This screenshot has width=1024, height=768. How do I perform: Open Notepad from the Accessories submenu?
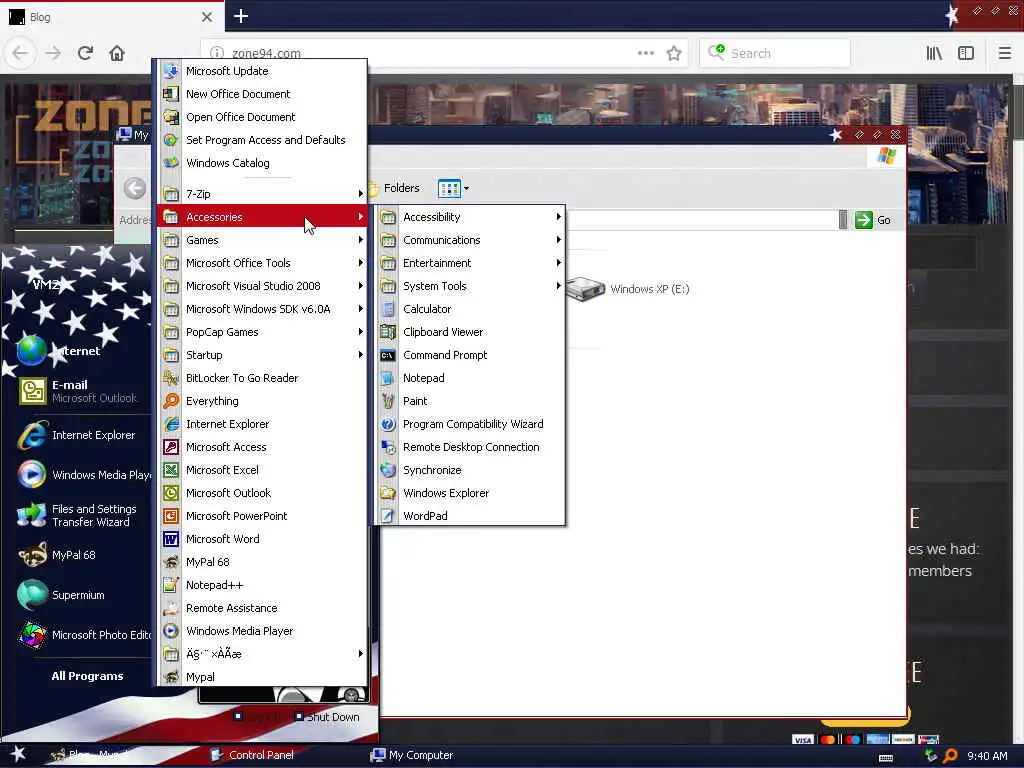click(x=470, y=377)
